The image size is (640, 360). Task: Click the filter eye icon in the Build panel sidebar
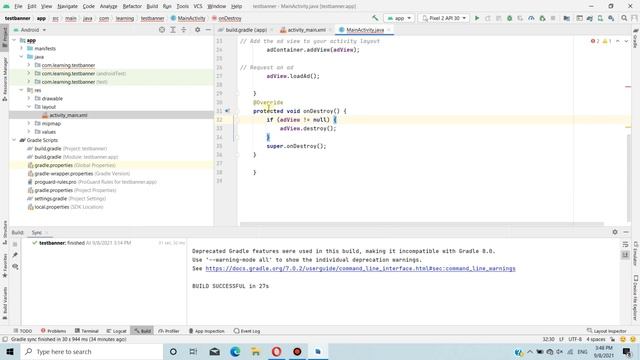15,267
